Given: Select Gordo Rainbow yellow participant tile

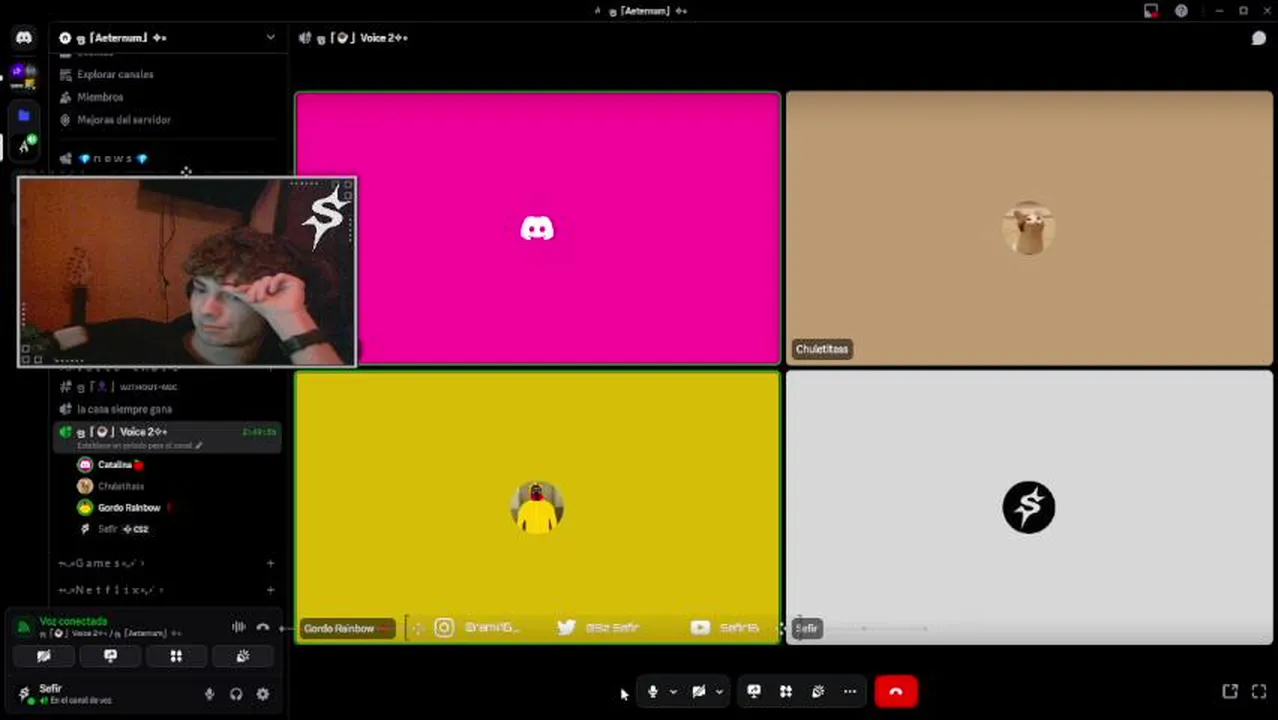Looking at the screenshot, I should click(538, 507).
